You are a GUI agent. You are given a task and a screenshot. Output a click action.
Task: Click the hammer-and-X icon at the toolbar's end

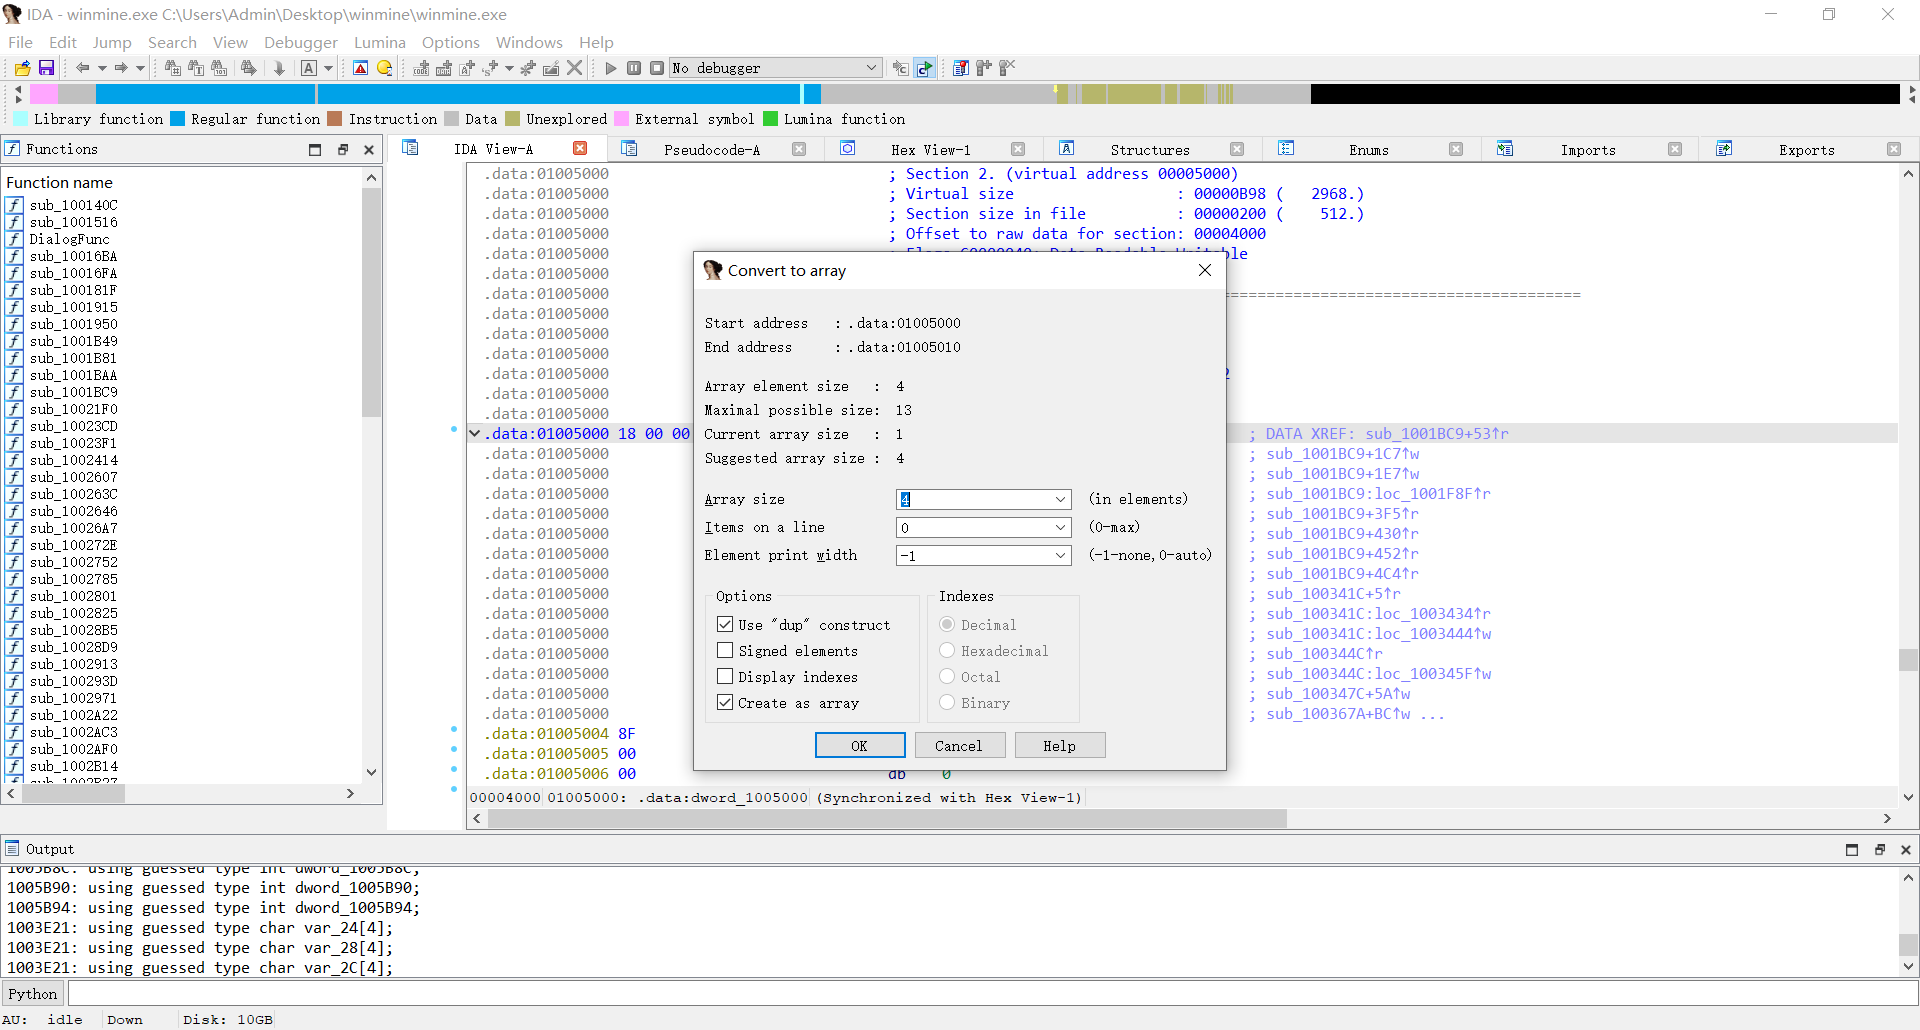[1007, 68]
